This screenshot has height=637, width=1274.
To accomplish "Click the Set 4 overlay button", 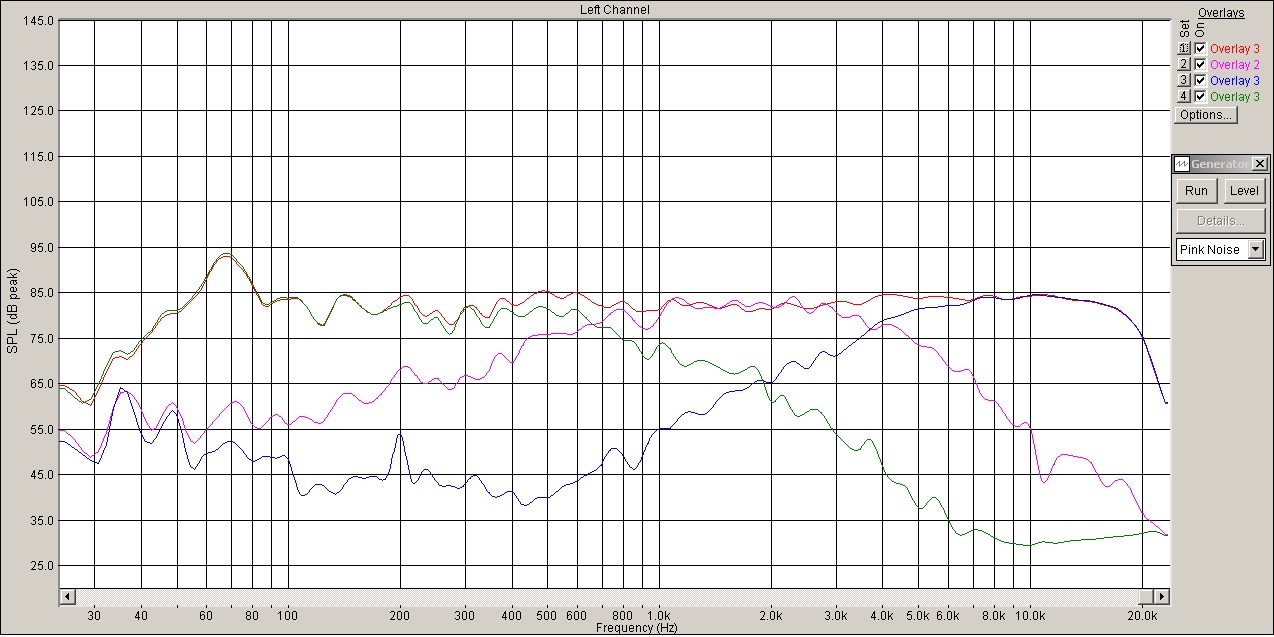I will coord(1184,96).
